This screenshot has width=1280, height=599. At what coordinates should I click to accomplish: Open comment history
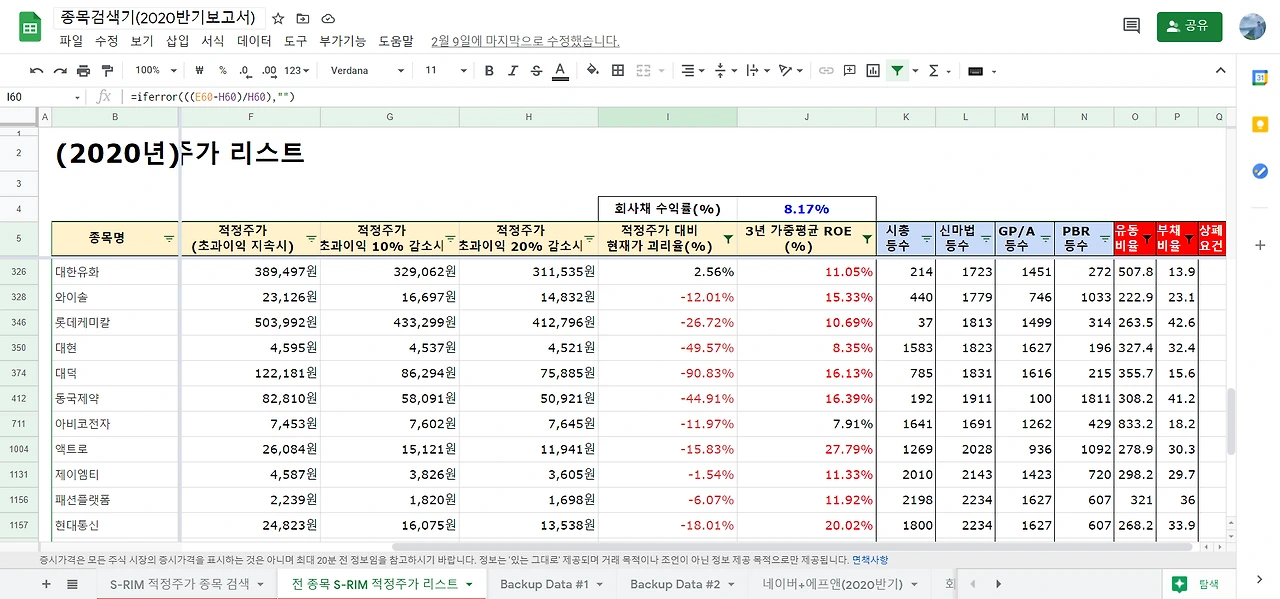pos(1132,26)
